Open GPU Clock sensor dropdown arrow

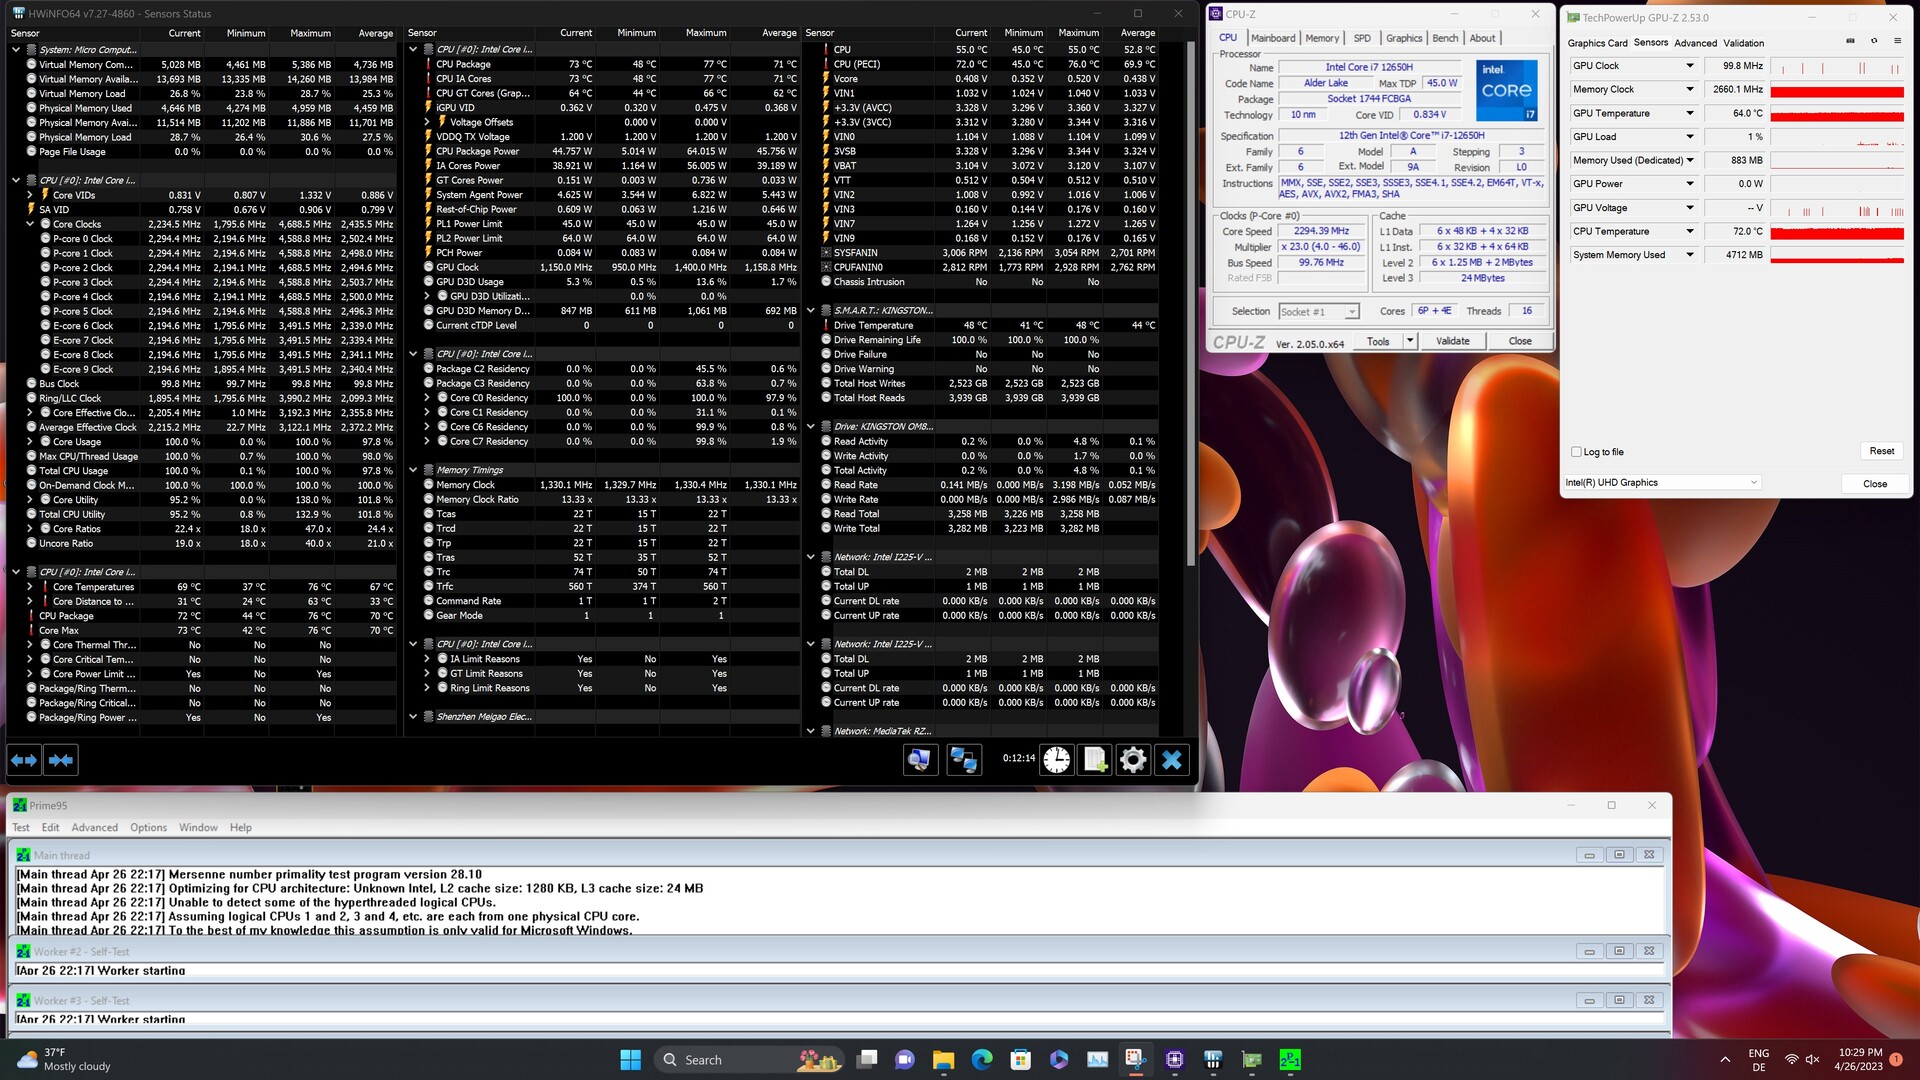click(1690, 66)
